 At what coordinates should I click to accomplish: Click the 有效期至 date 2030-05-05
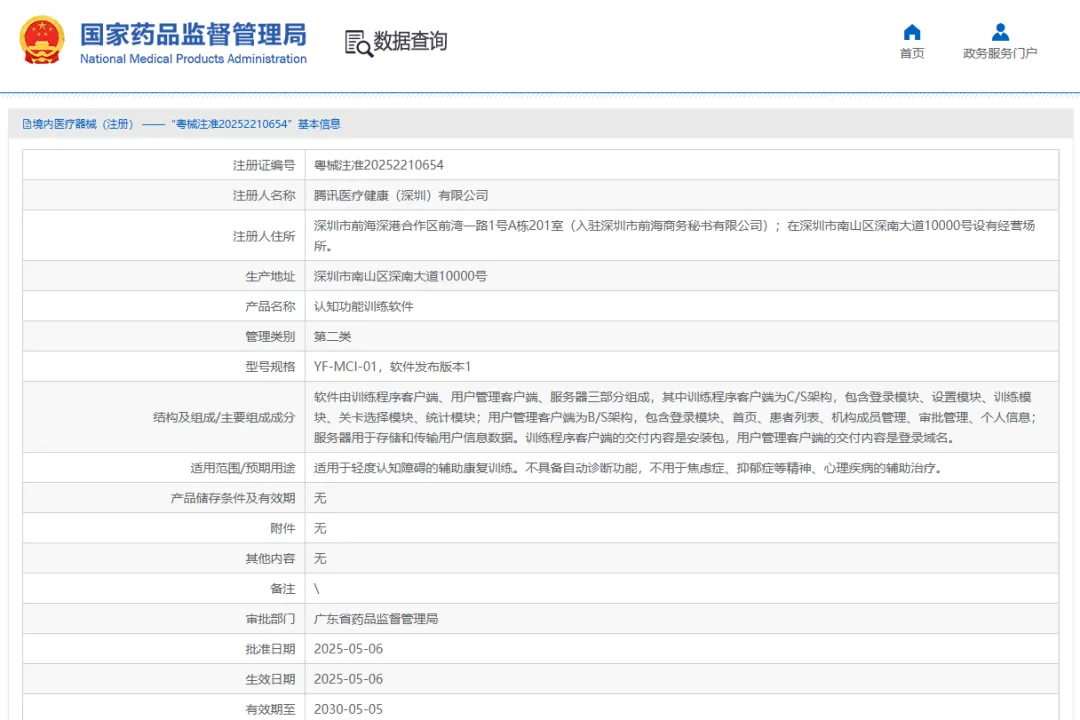click(x=348, y=709)
